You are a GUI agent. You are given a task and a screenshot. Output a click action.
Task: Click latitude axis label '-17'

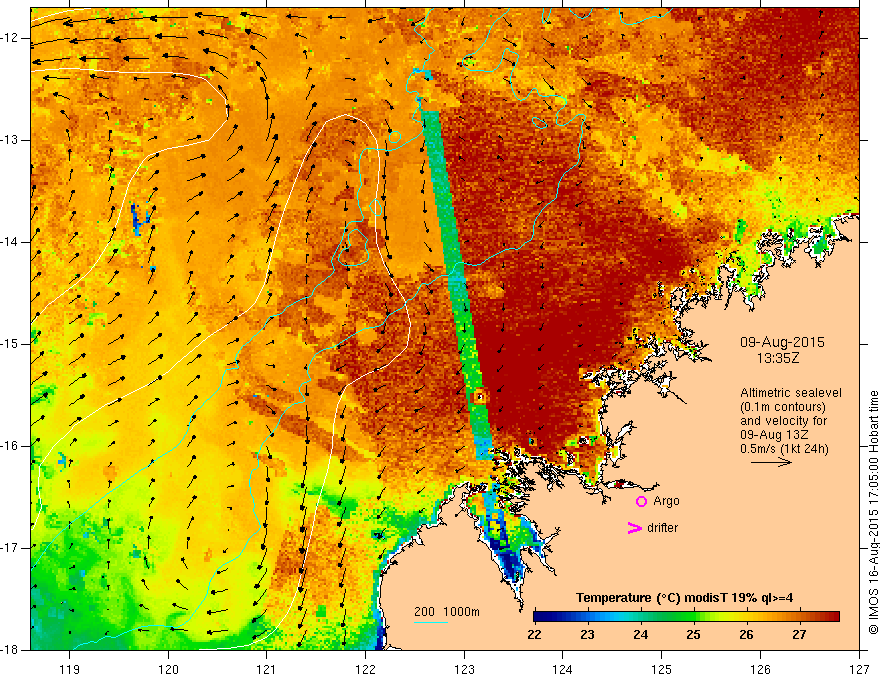pyautogui.click(x=10, y=548)
